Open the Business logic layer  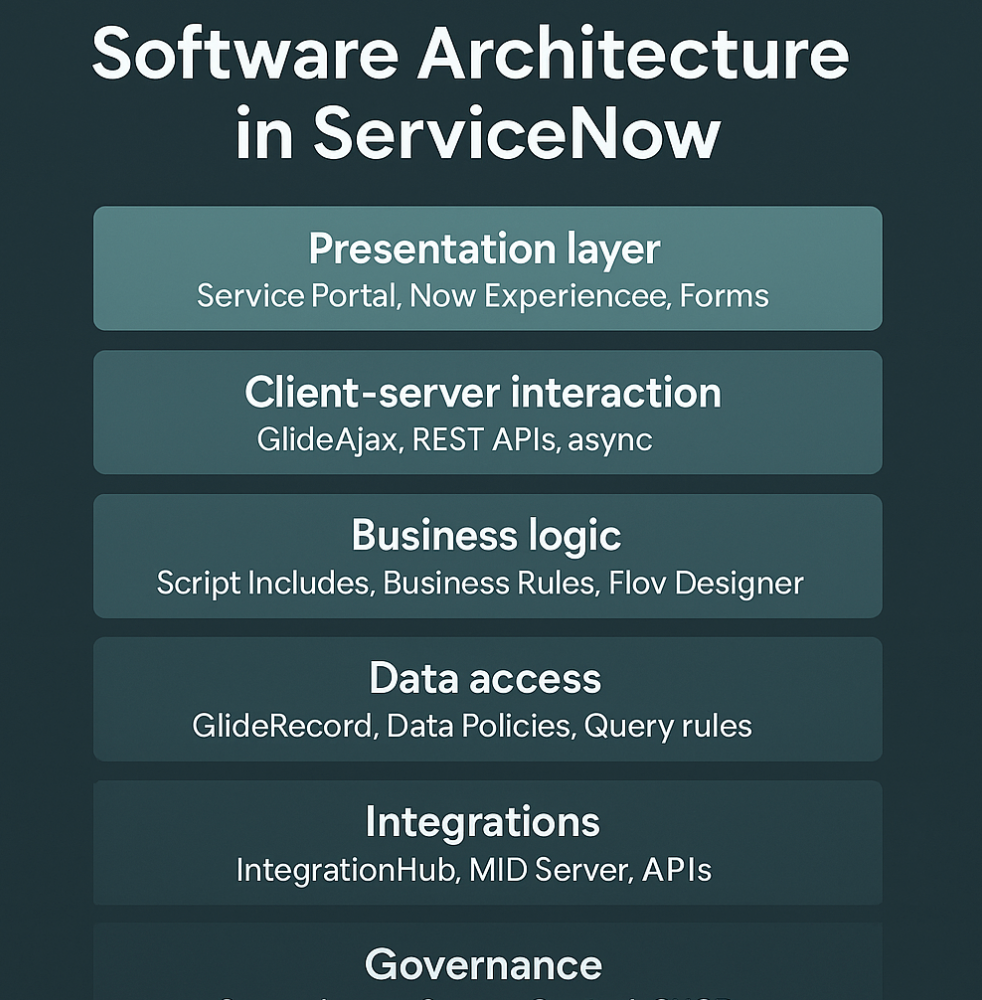coord(486,535)
